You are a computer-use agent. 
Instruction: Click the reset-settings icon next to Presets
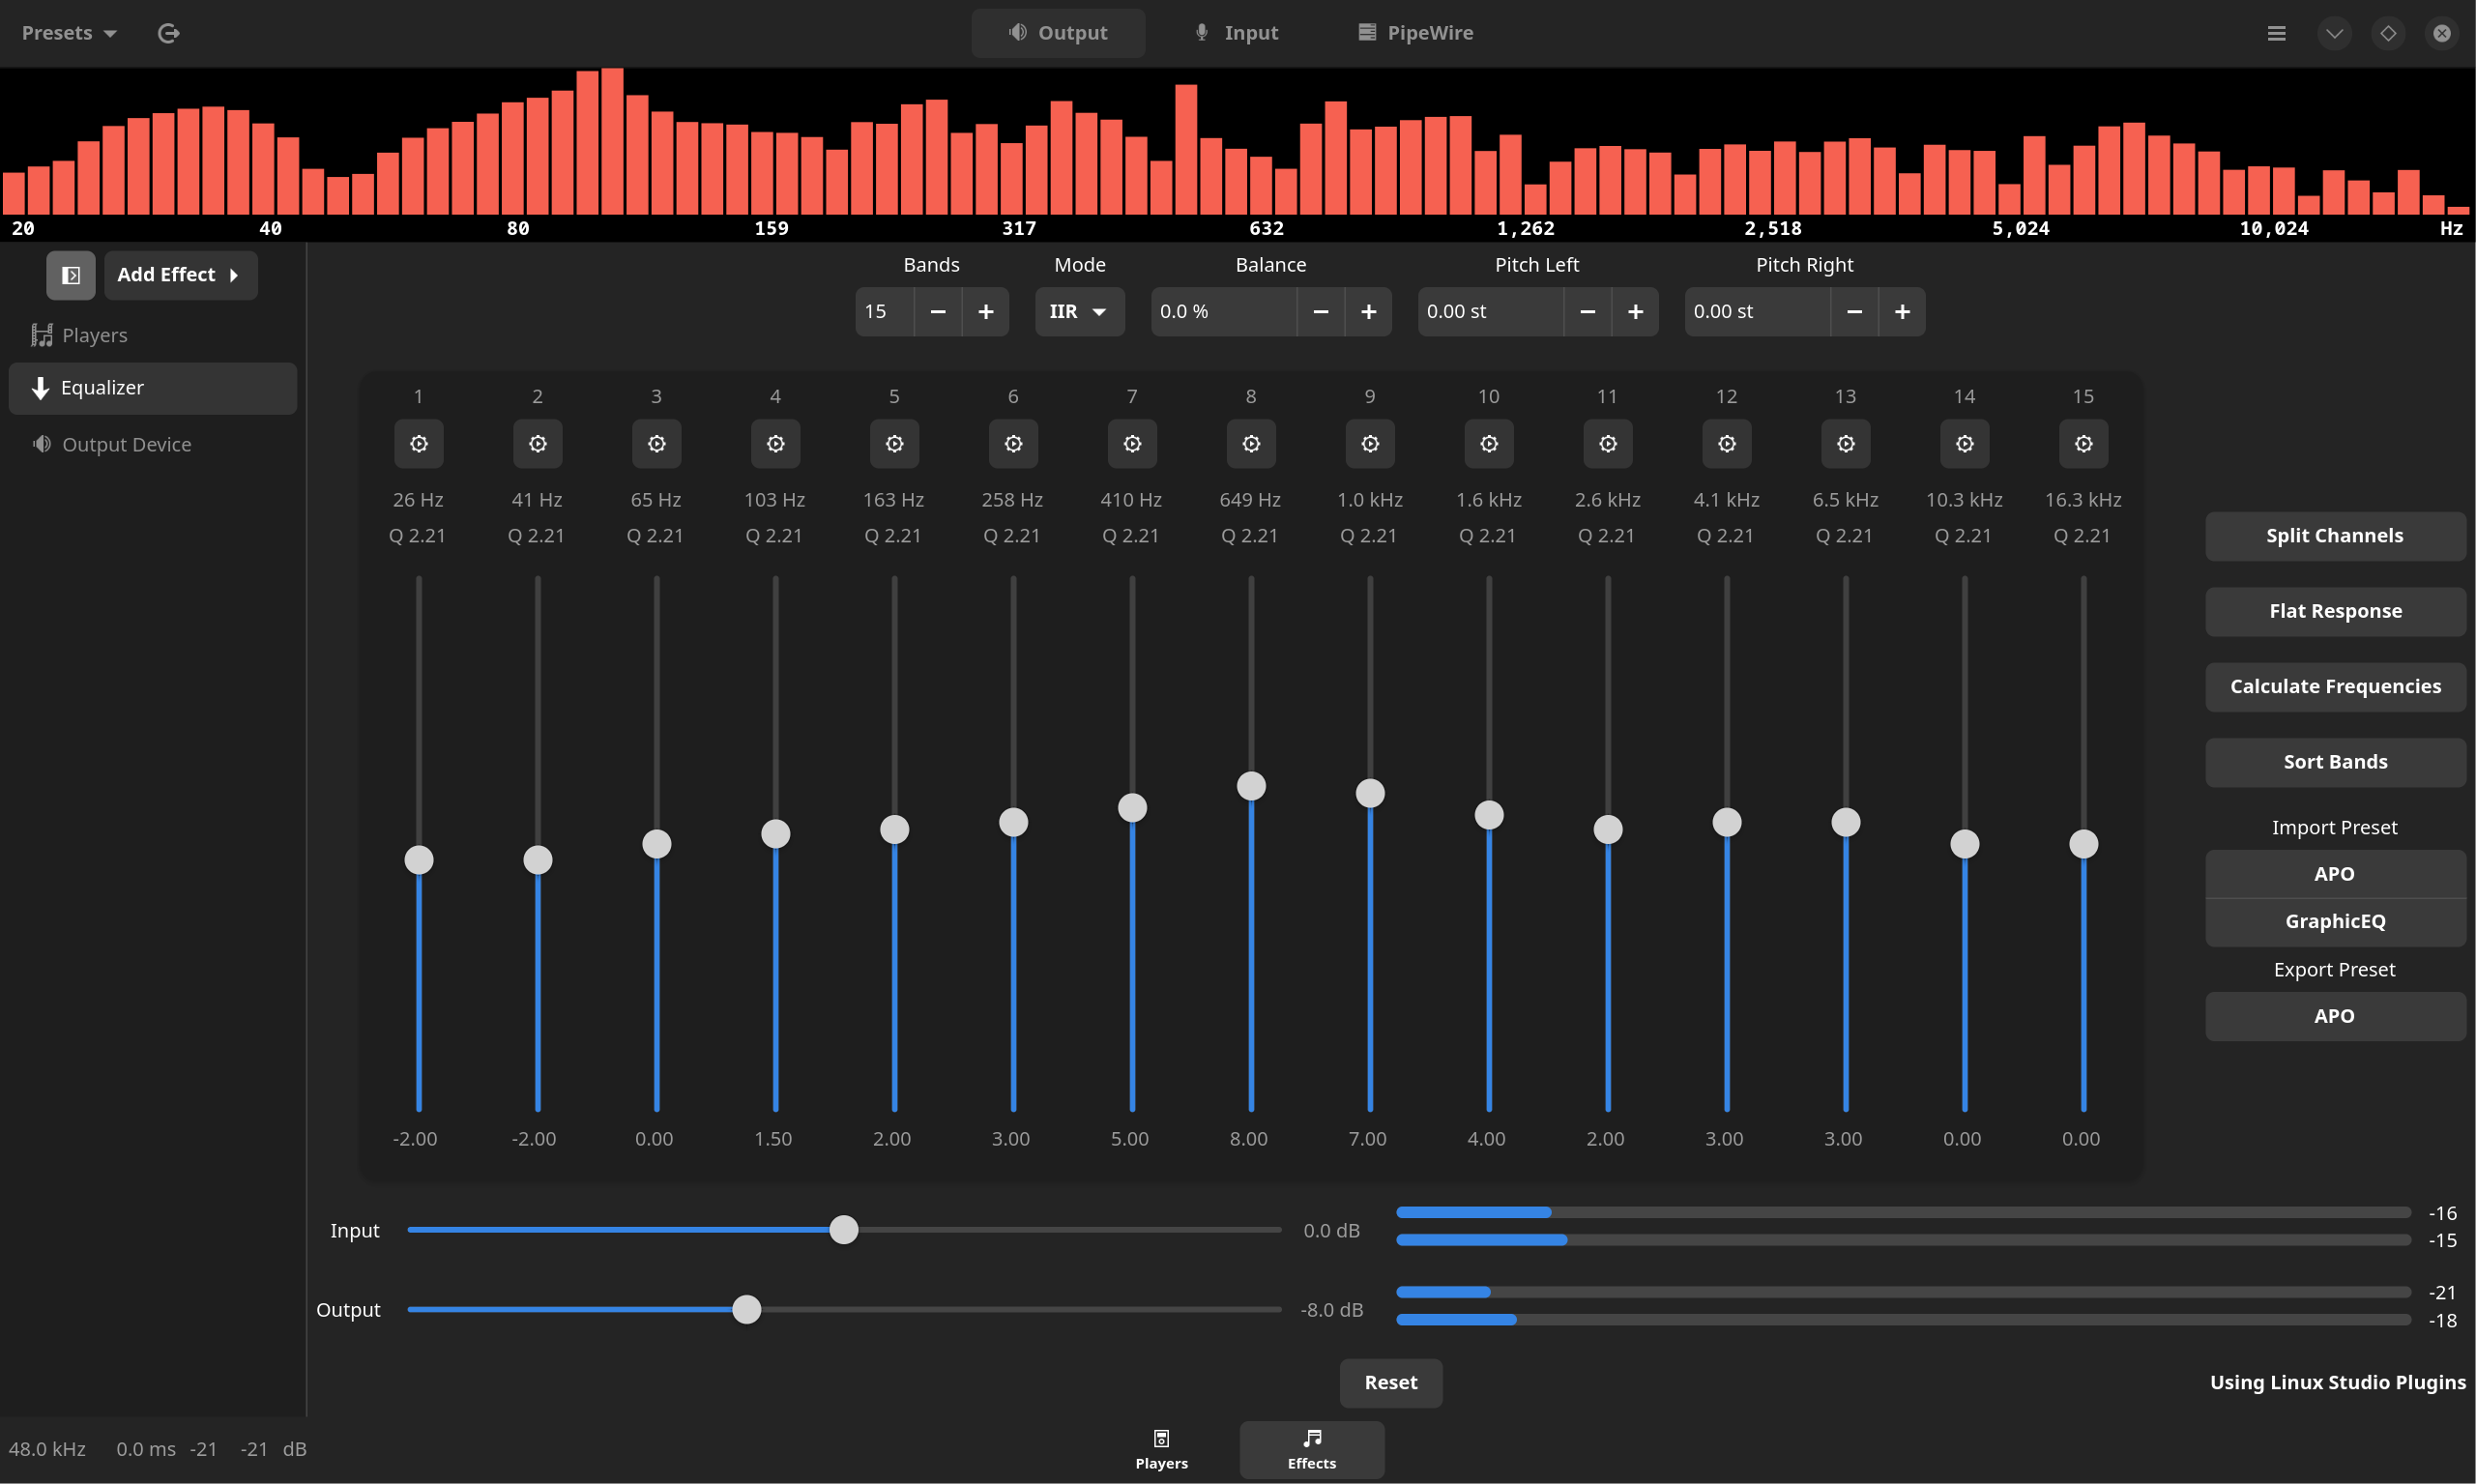tap(169, 33)
